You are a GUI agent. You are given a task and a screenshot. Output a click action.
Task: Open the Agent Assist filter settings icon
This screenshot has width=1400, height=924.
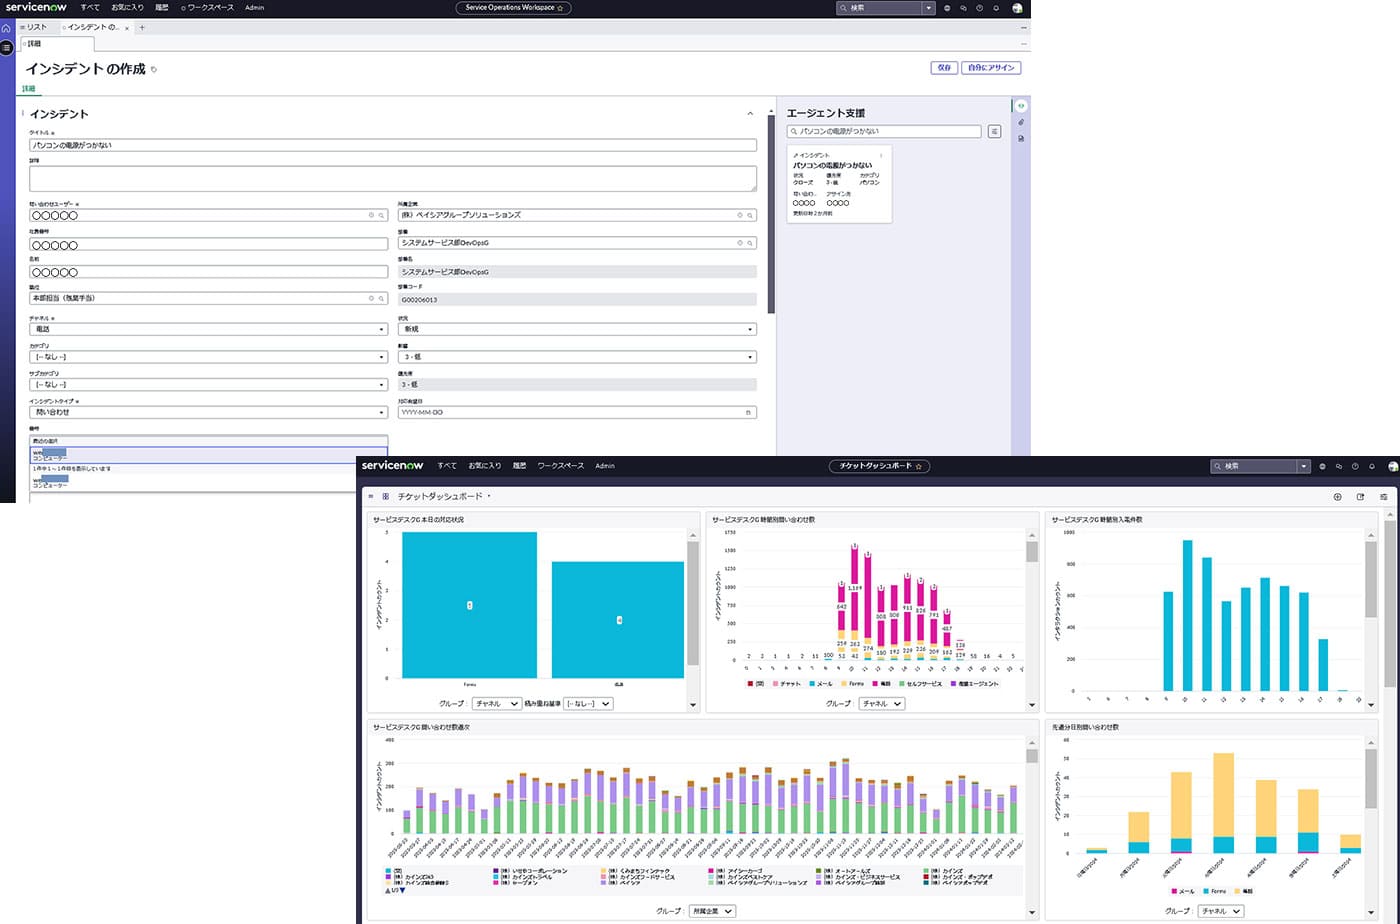coord(994,131)
